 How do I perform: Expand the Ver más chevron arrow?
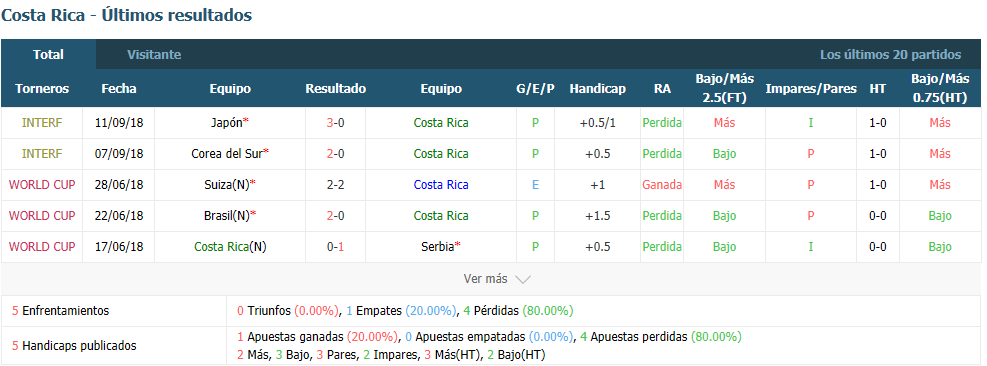point(523,279)
